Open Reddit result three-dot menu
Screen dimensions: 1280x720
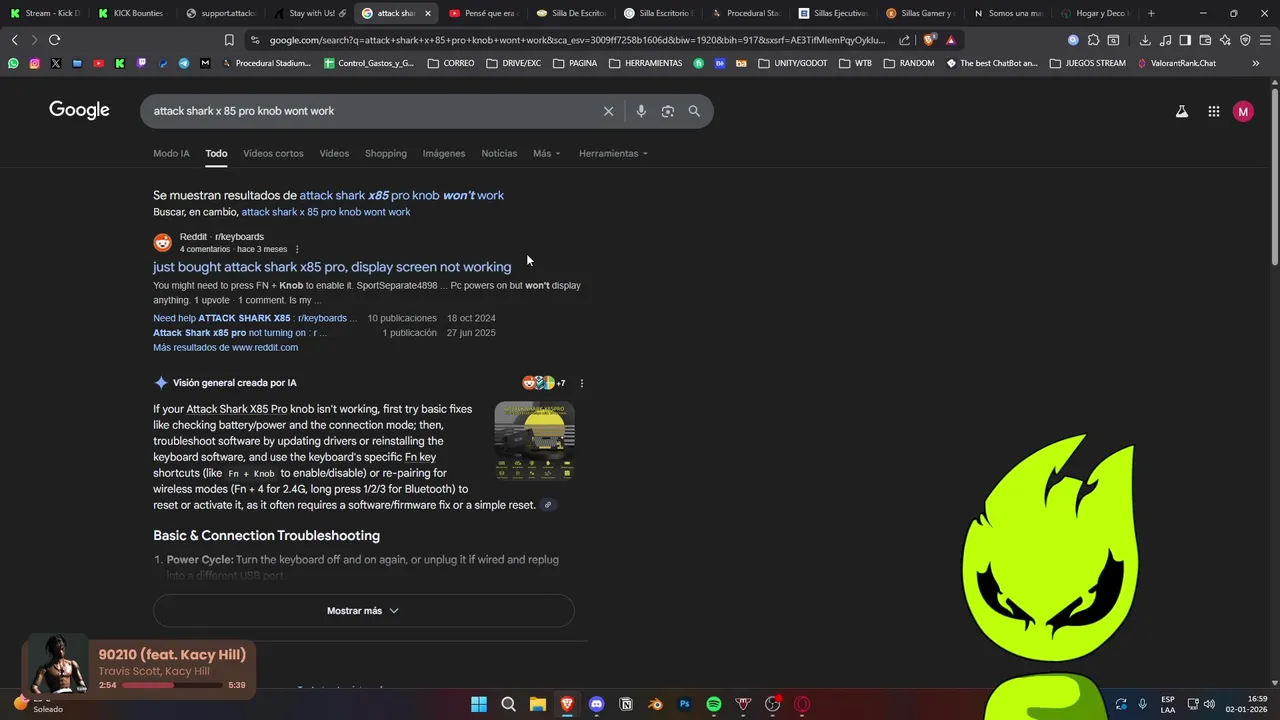(x=297, y=249)
